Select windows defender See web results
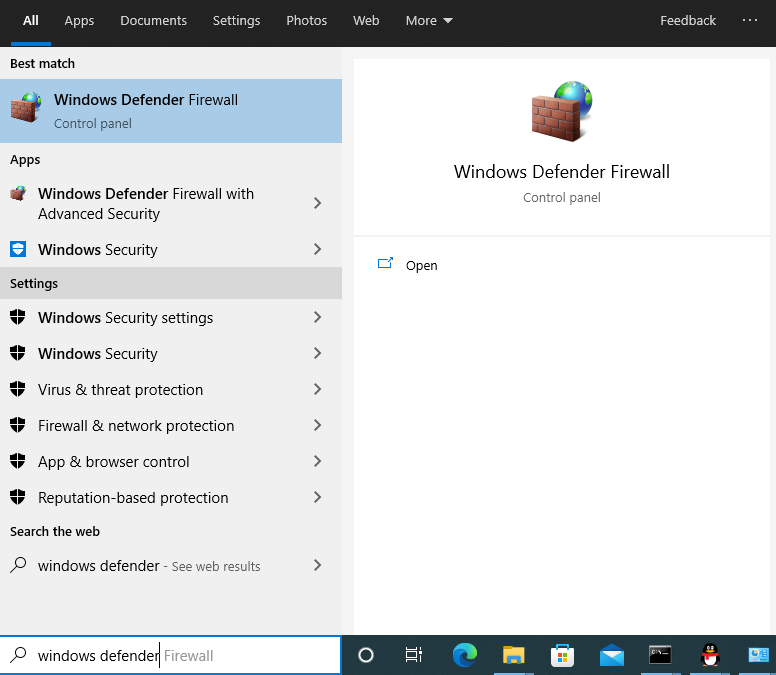Screen dimensions: 776x675 pos(171,565)
